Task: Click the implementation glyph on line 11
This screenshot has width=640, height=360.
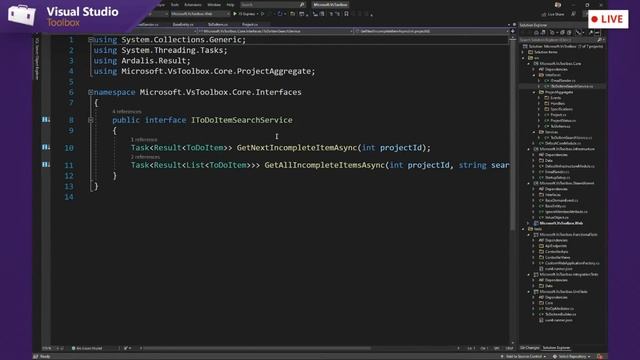Action: [x=46, y=164]
